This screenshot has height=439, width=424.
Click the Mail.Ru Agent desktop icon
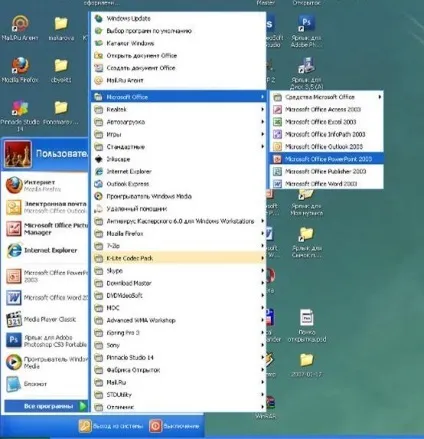click(x=20, y=24)
